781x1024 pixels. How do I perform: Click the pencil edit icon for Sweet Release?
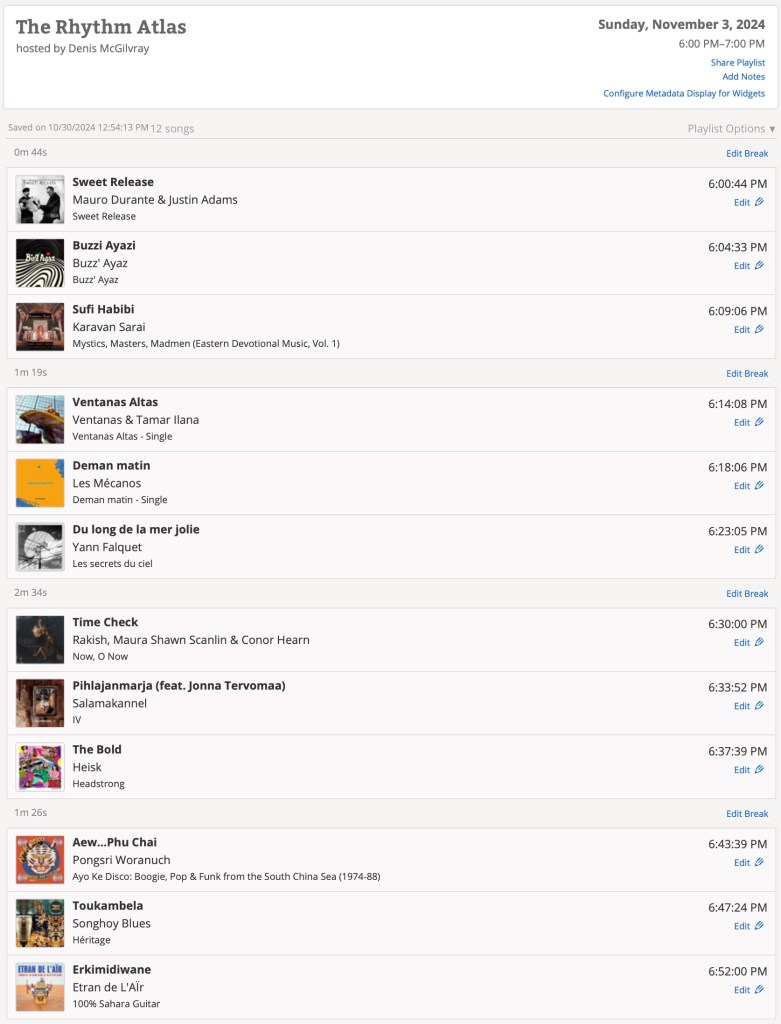[759, 202]
